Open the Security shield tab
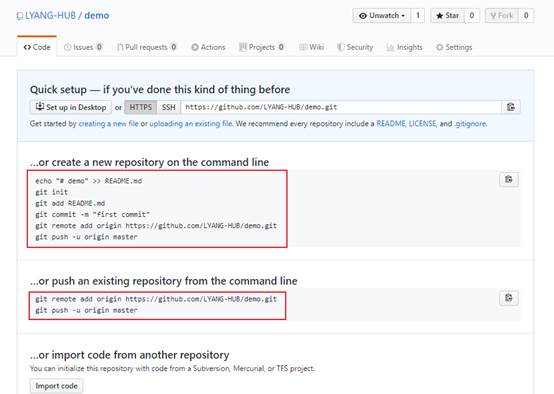The height and width of the screenshot is (394, 554). click(x=355, y=47)
